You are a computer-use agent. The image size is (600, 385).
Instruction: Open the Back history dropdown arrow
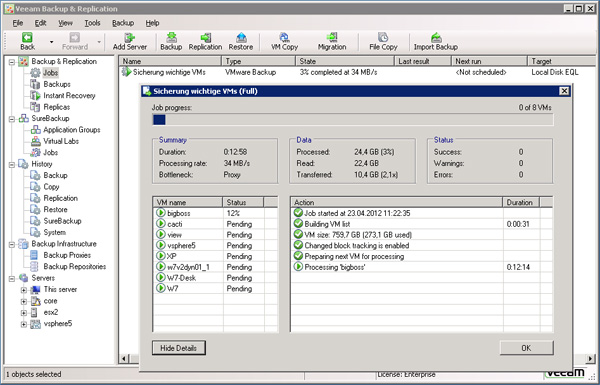51,42
